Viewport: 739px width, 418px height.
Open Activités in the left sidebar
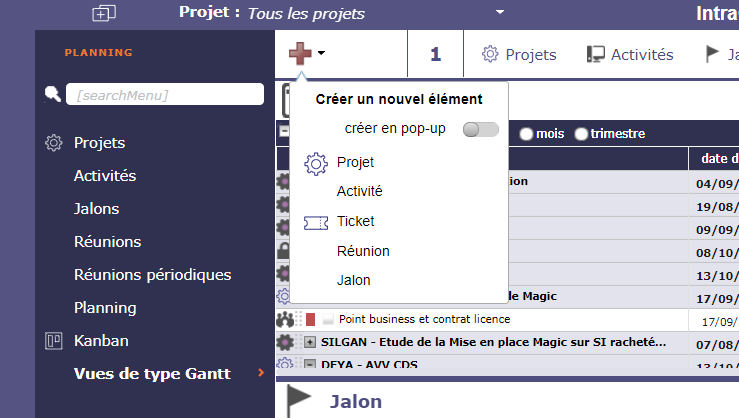pos(105,176)
